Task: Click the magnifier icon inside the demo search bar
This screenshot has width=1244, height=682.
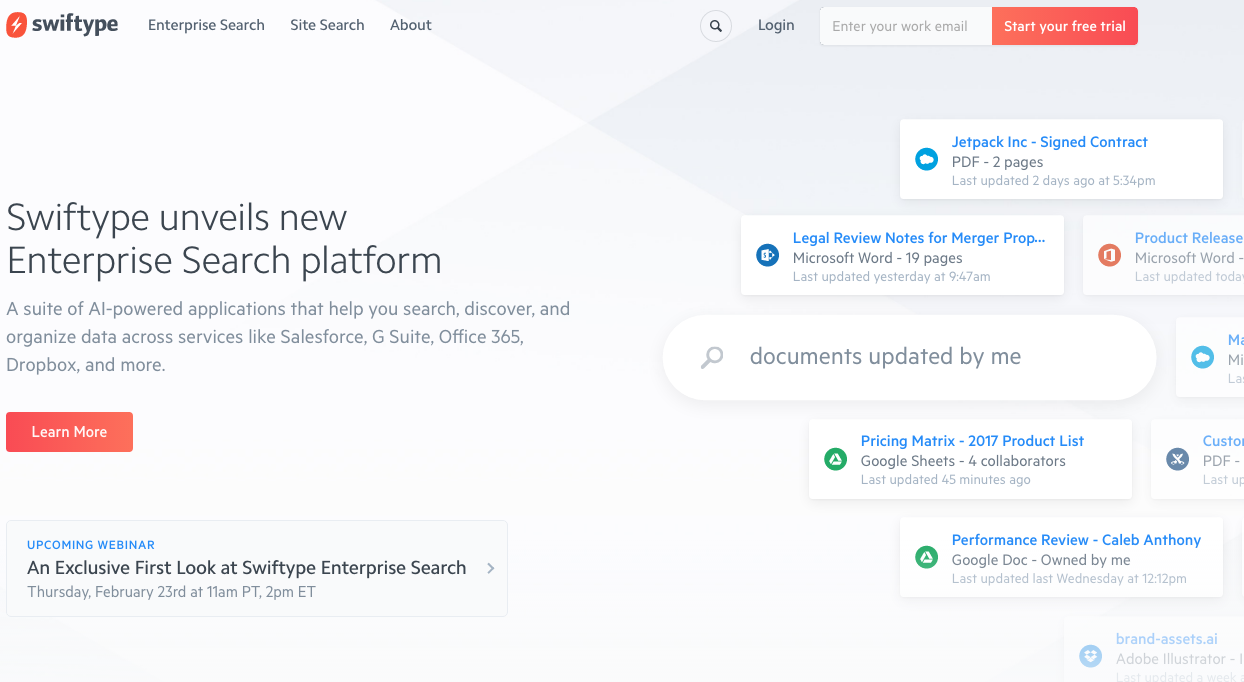Action: click(x=711, y=357)
